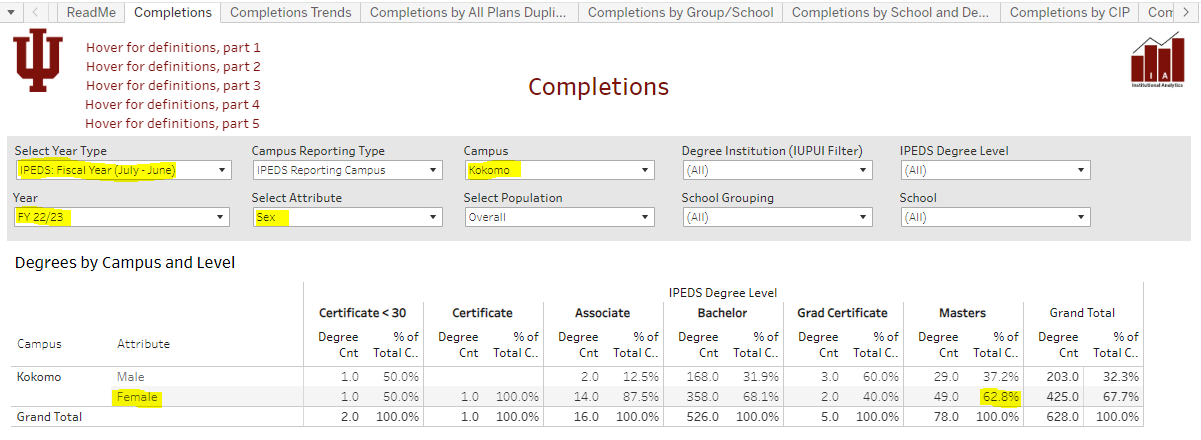Open the Select Year Type dropdown
The width and height of the screenshot is (1201, 440).
pos(122,171)
